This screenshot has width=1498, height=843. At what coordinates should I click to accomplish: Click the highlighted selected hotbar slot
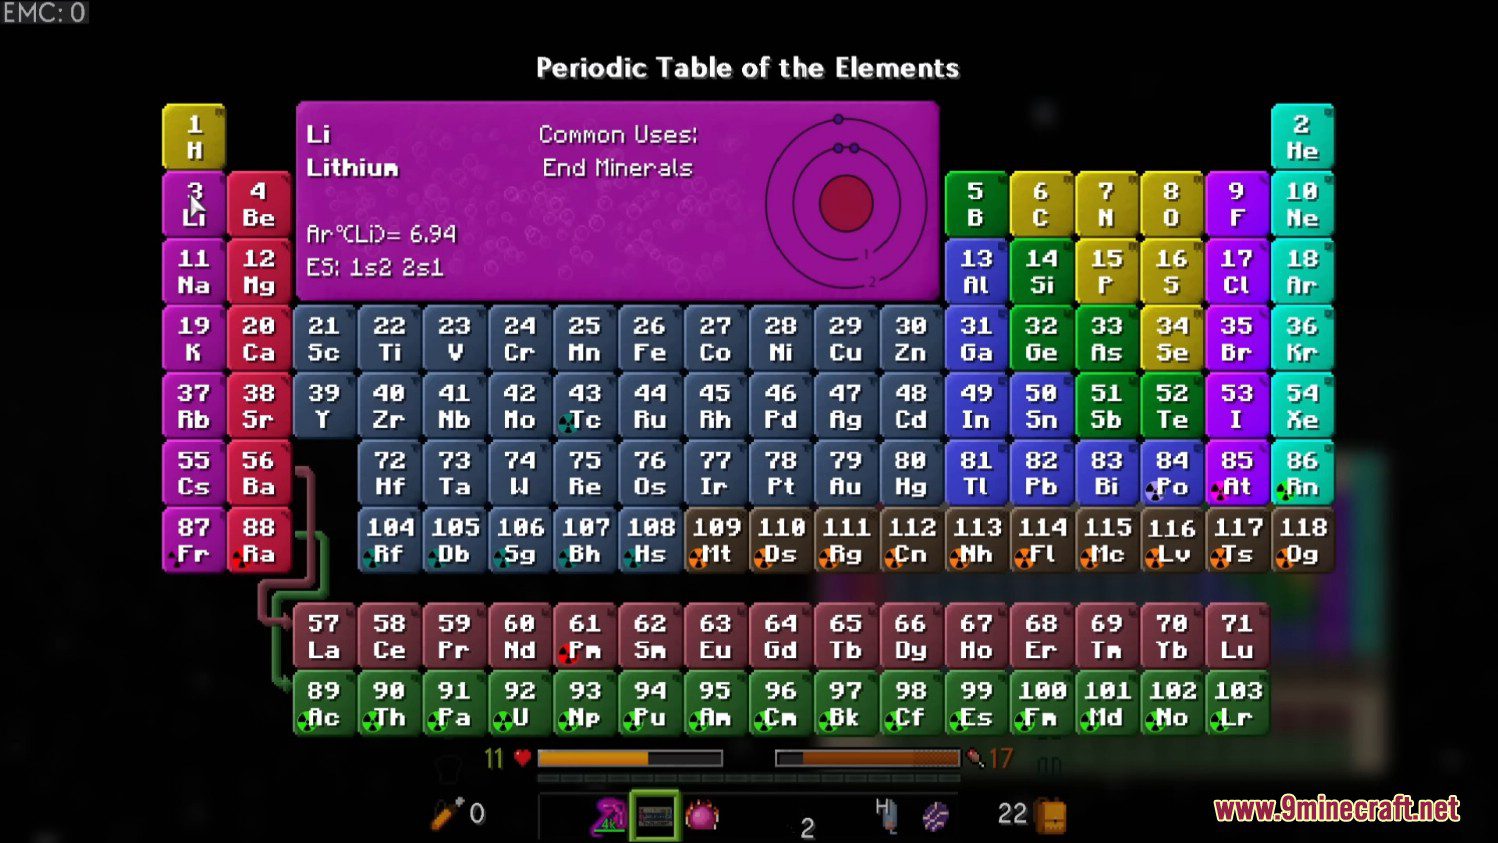click(655, 816)
